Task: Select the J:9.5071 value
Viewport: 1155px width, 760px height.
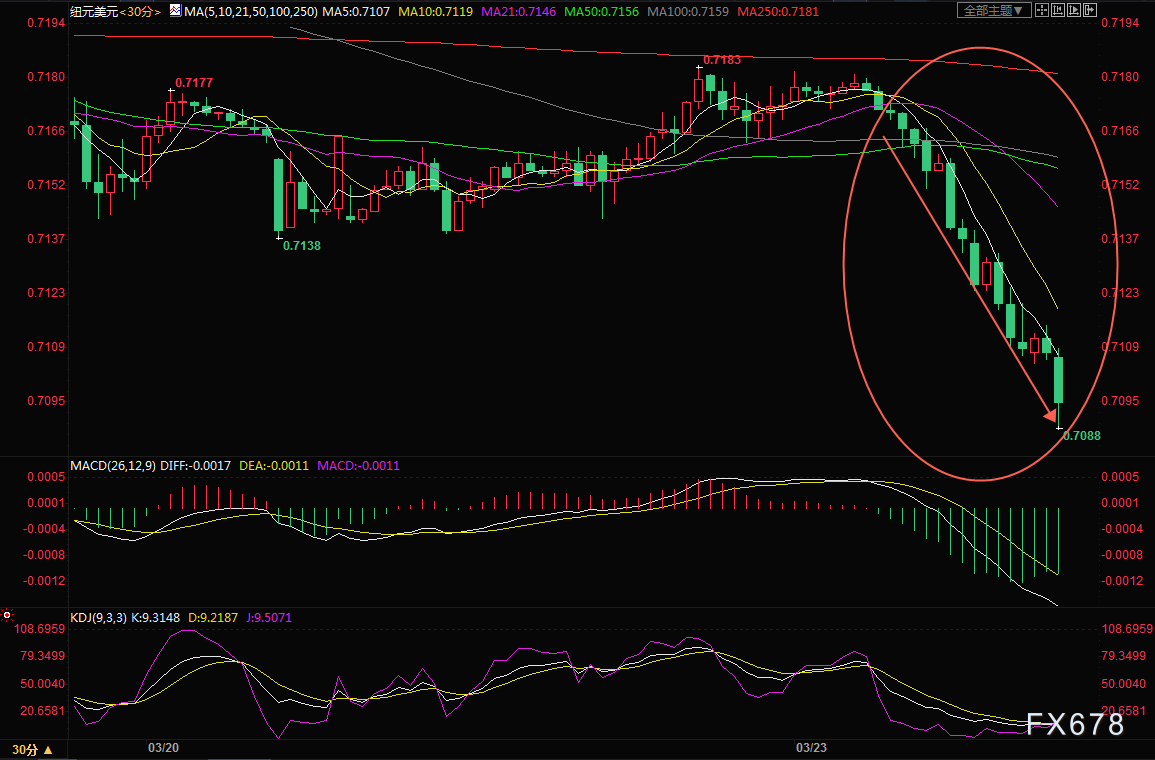Action: point(269,617)
